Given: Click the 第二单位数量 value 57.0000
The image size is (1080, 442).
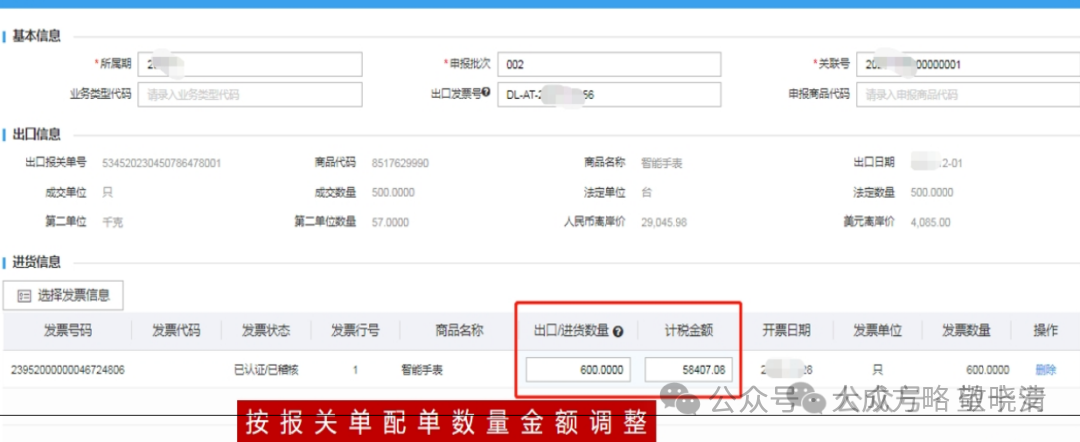Looking at the screenshot, I should point(390,222).
